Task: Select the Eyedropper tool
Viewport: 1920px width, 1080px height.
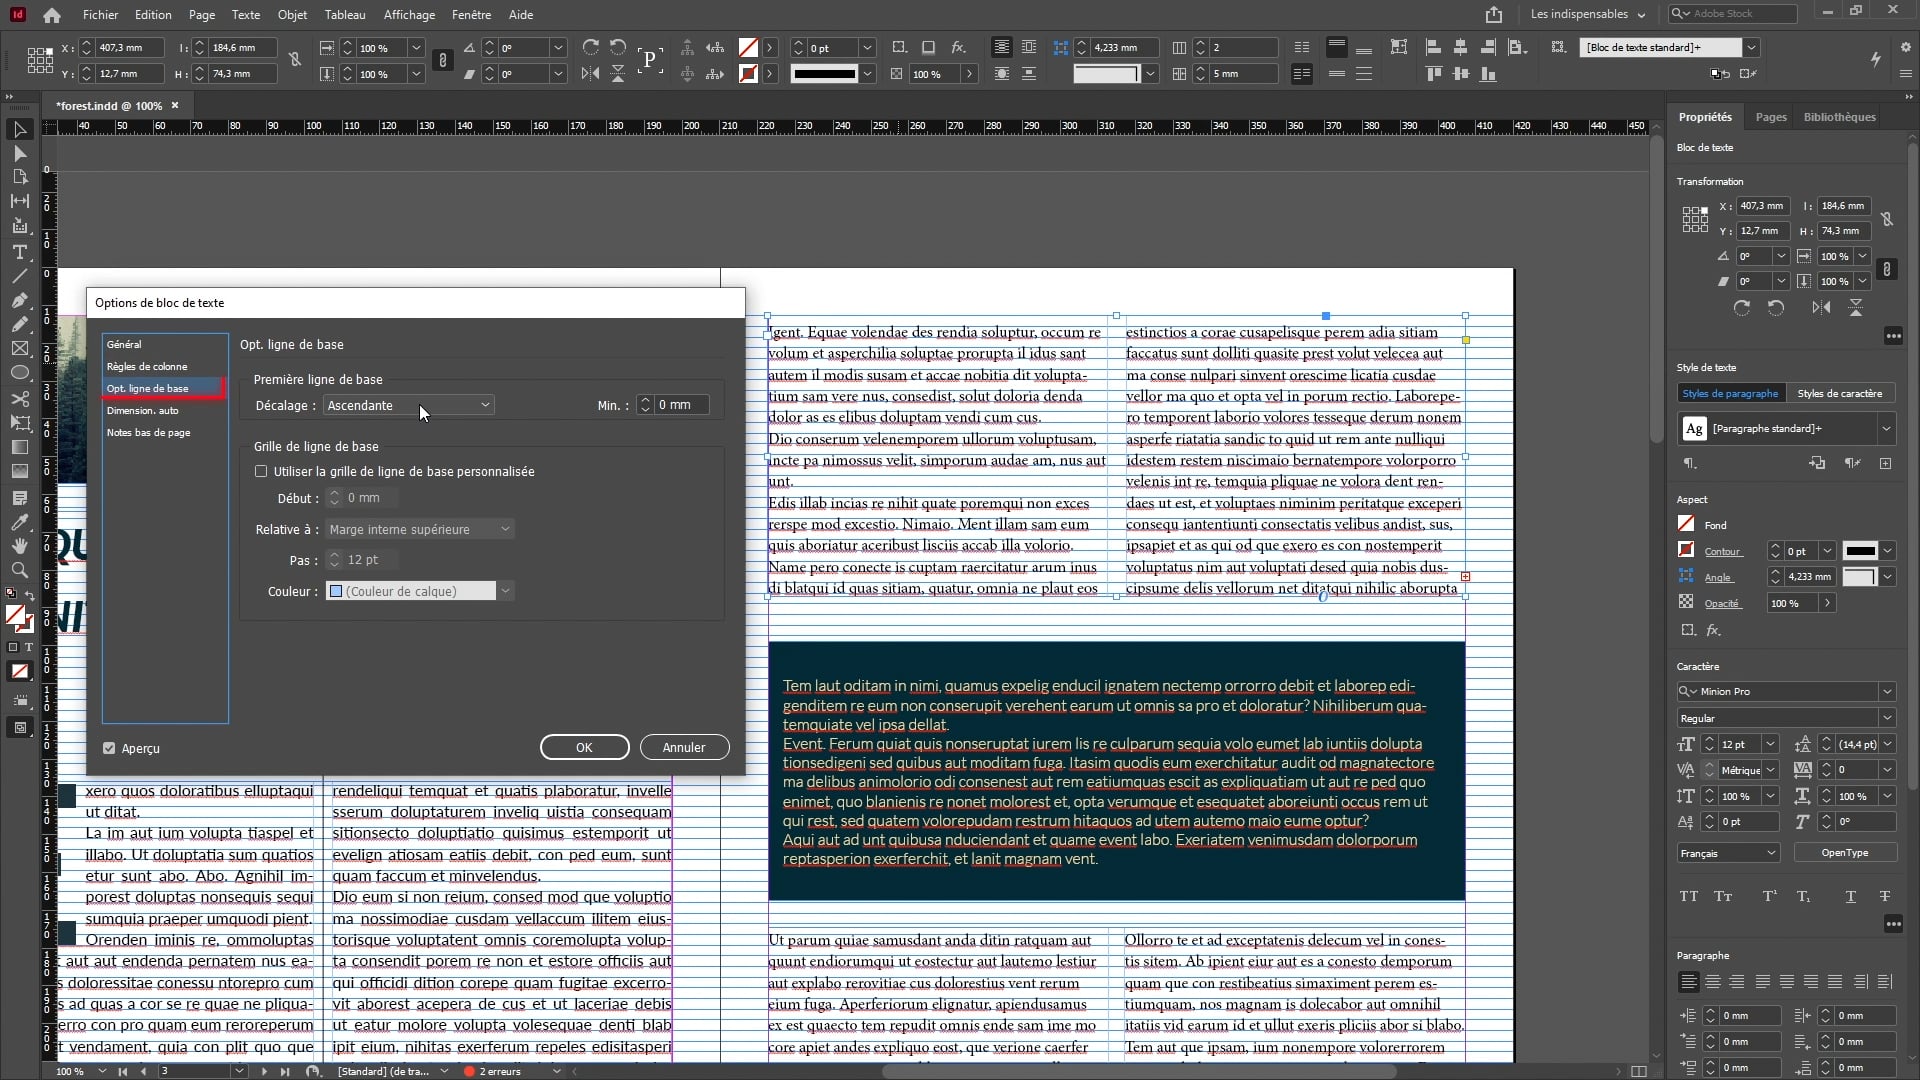Action: tap(19, 522)
